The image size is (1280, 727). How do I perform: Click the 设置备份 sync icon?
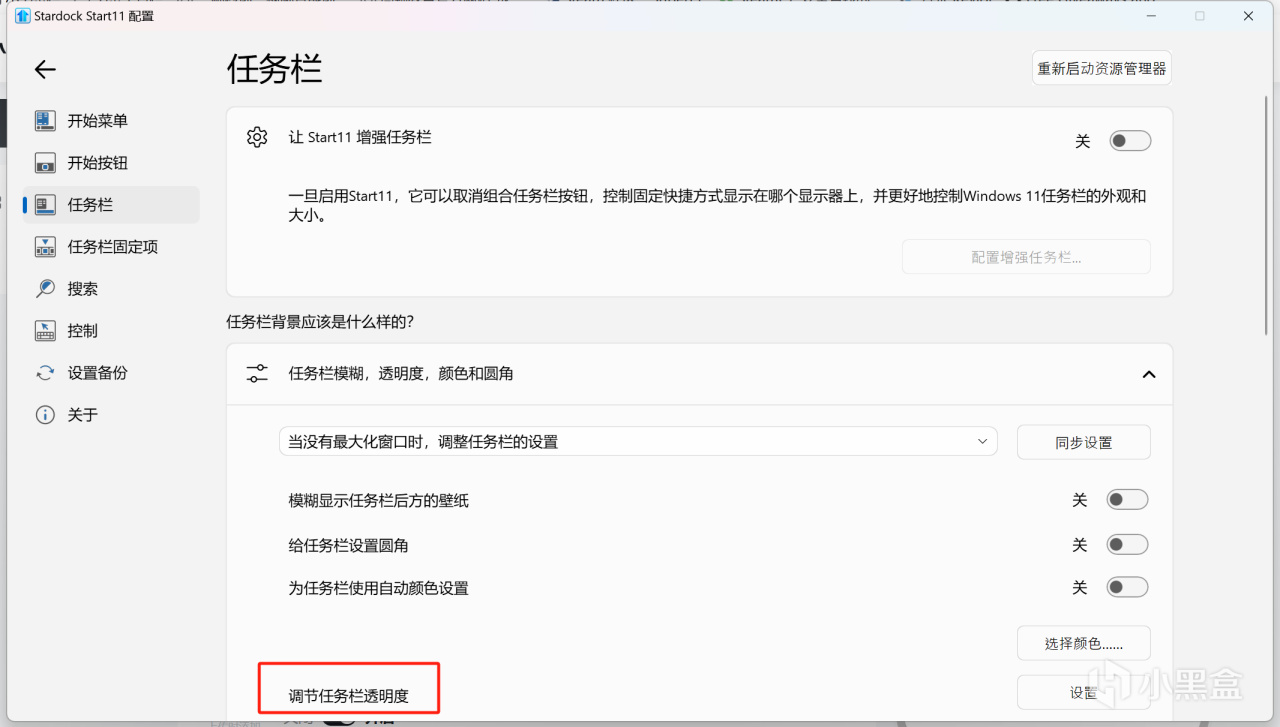click(45, 373)
